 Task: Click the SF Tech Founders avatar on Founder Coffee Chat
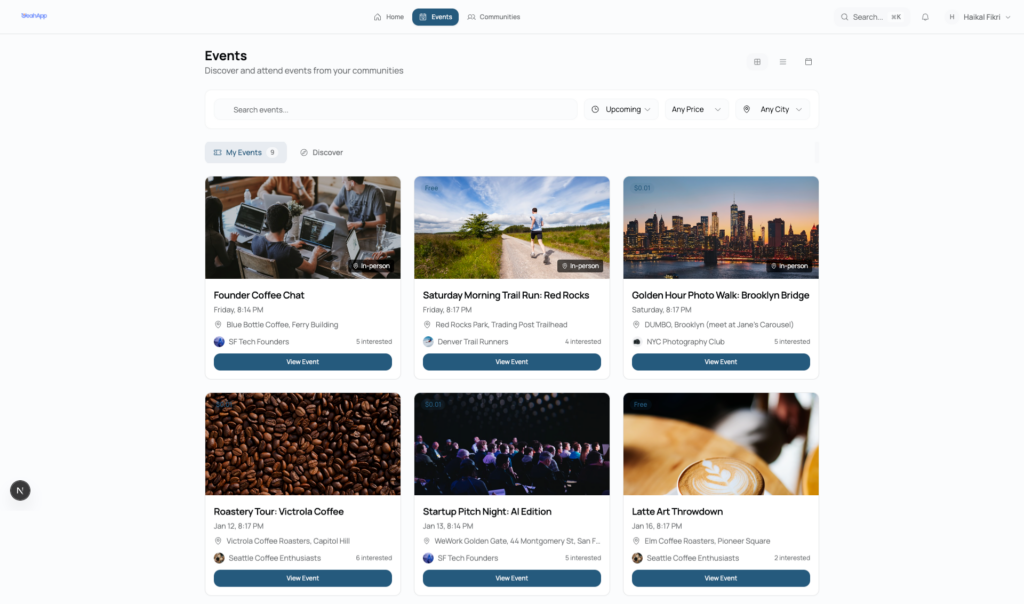click(219, 342)
